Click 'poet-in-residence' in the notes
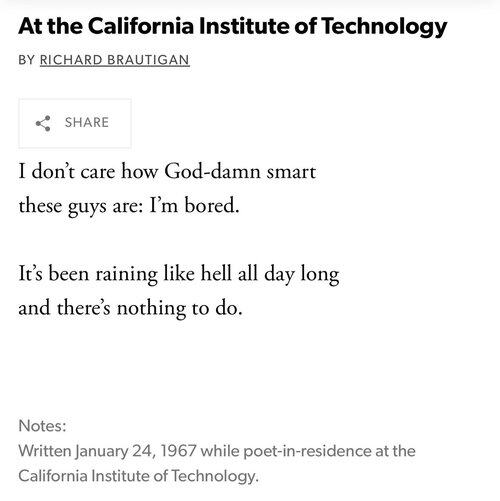This screenshot has width=500, height=501. tap(307, 451)
